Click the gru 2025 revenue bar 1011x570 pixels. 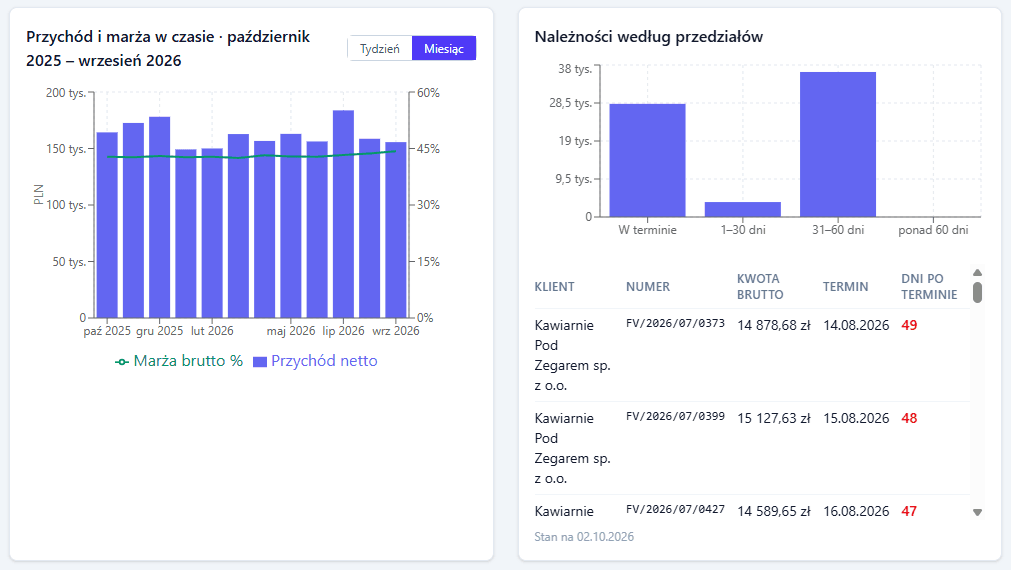(159, 217)
